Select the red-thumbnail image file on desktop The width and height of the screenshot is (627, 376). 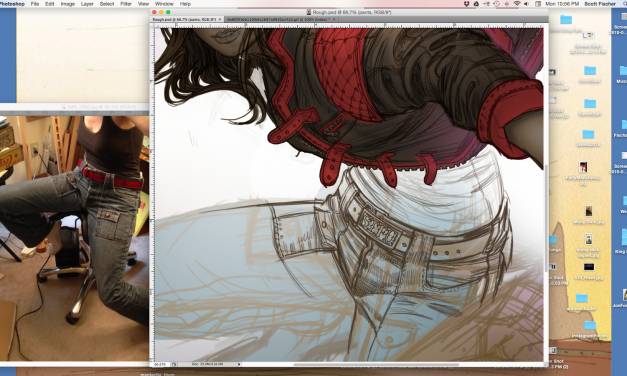pyautogui.click(x=583, y=167)
